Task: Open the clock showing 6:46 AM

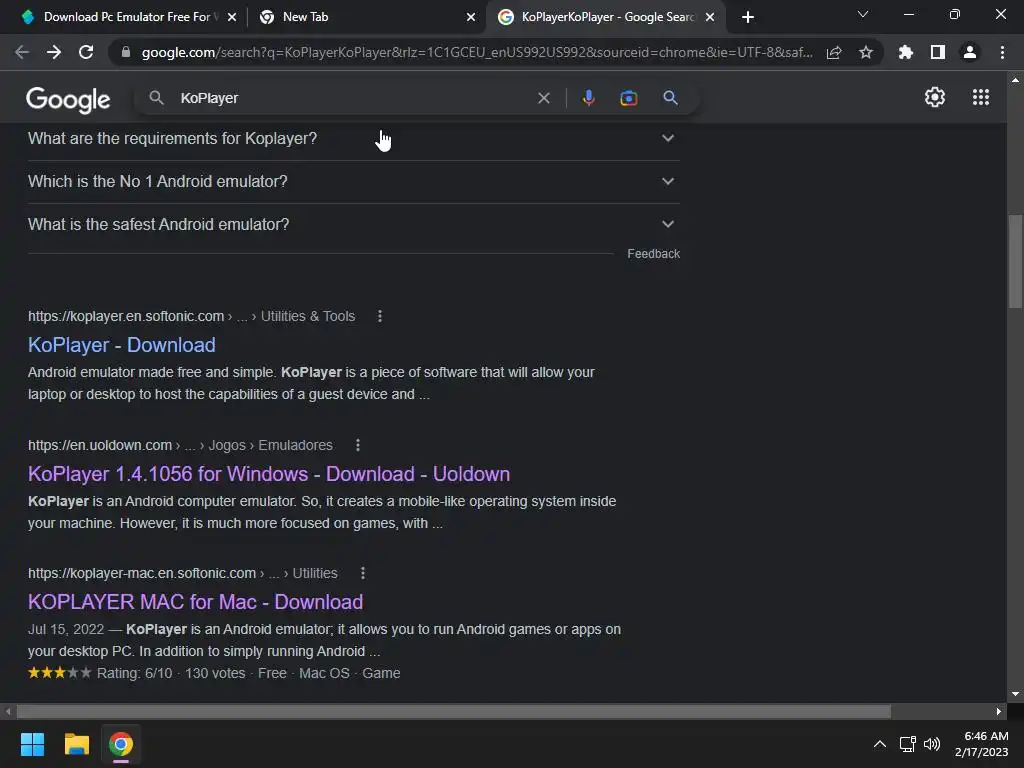Action: click(x=982, y=744)
